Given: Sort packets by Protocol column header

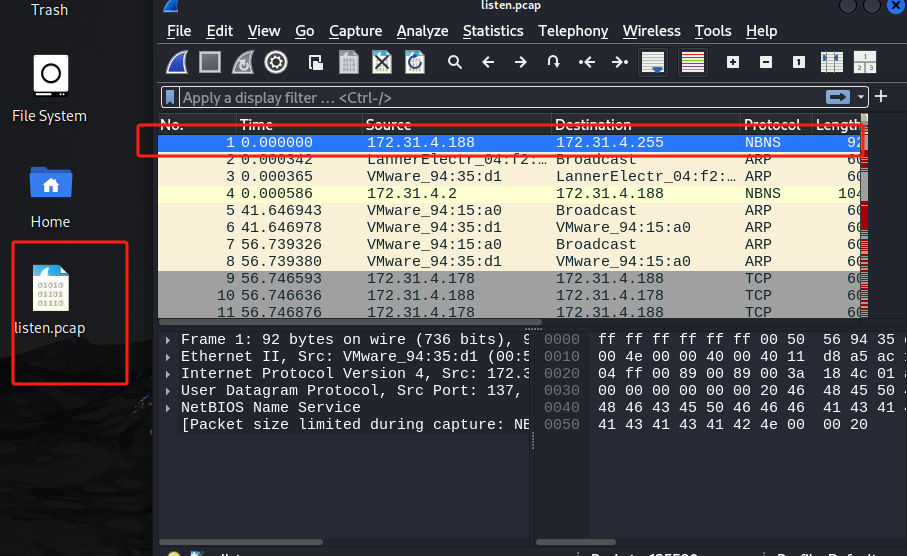Looking at the screenshot, I should (x=776, y=124).
